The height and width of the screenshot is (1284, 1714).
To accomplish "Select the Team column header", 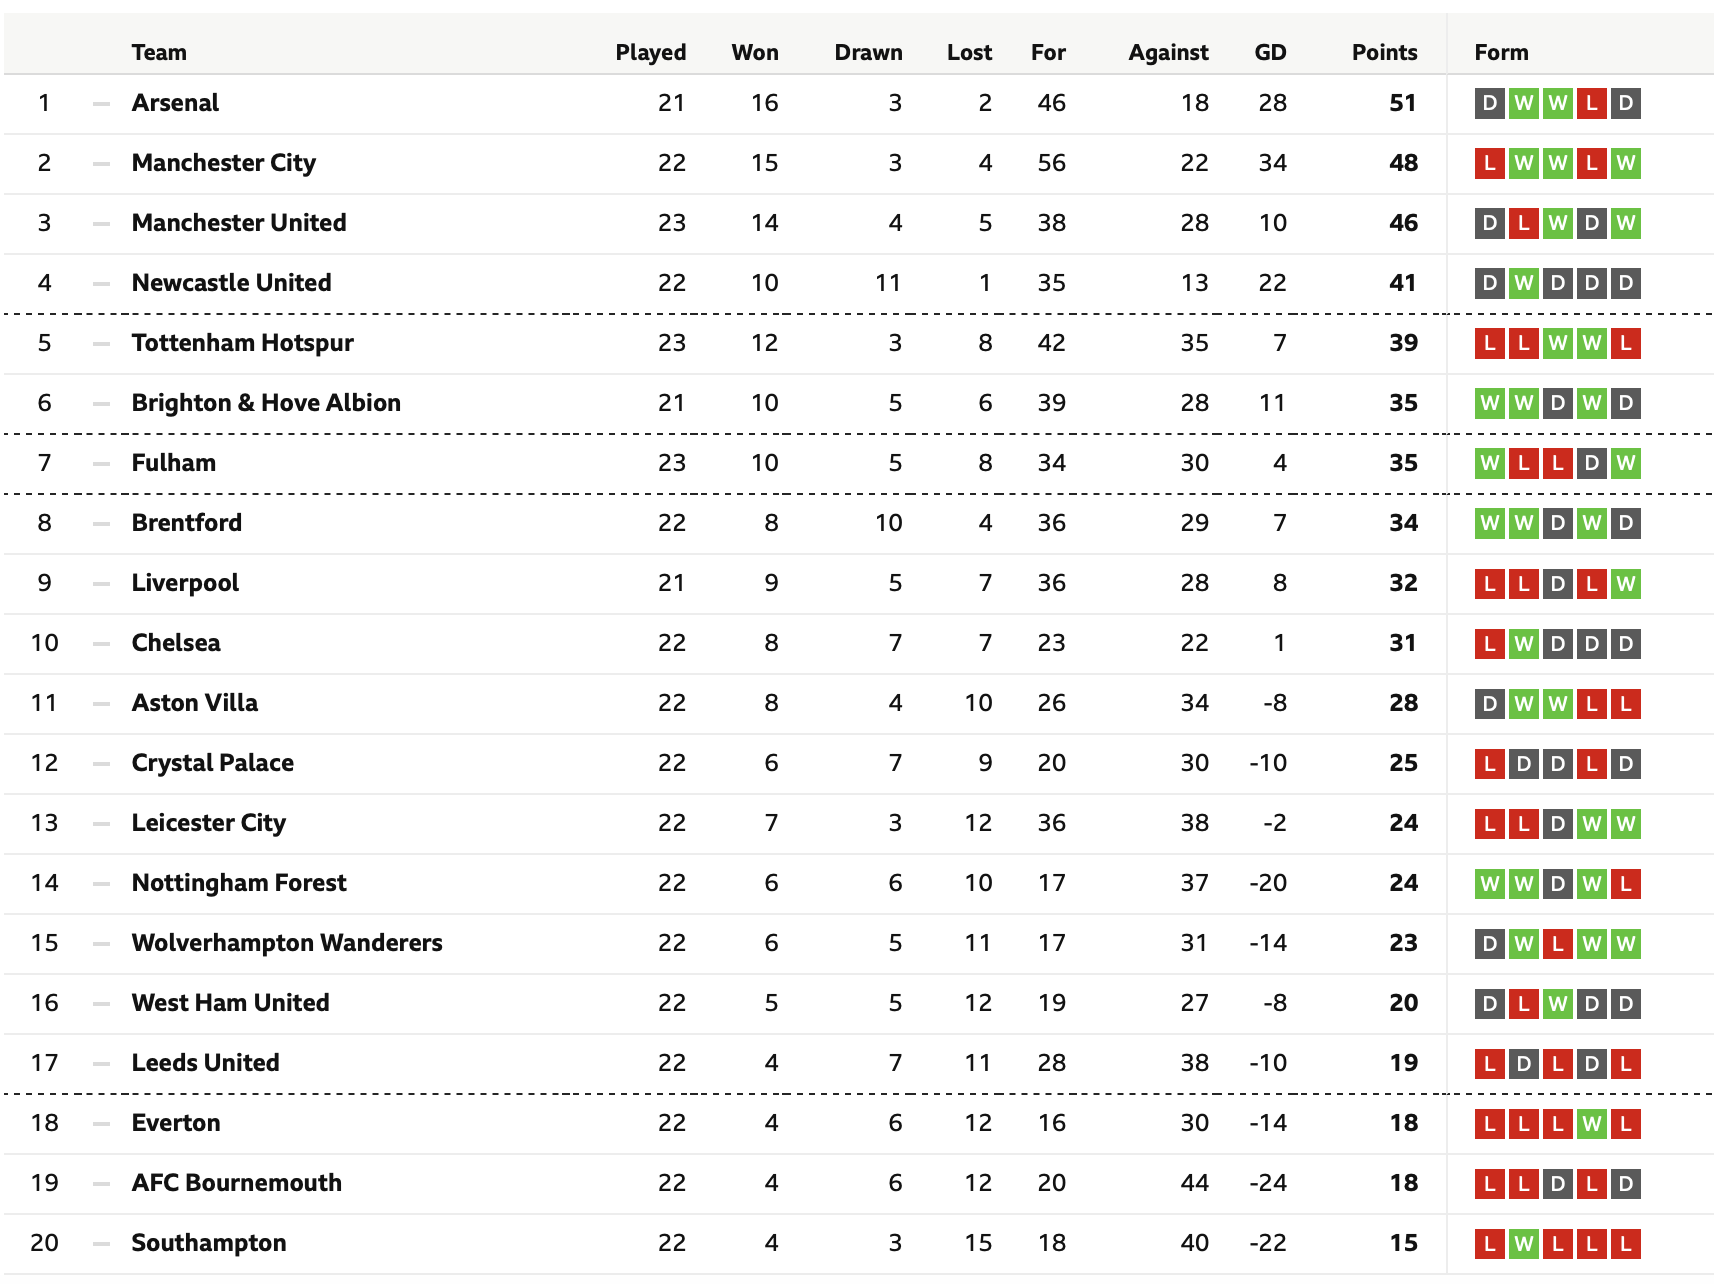I will [x=159, y=52].
